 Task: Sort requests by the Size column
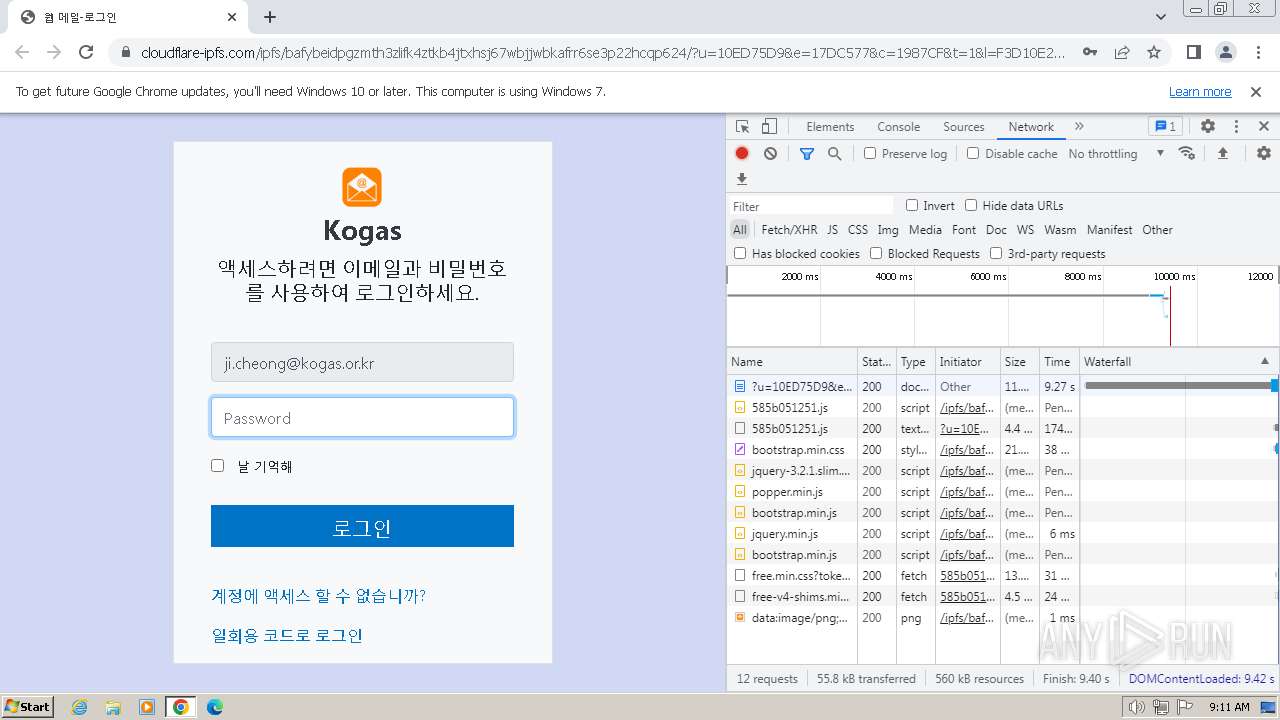[x=1019, y=361]
